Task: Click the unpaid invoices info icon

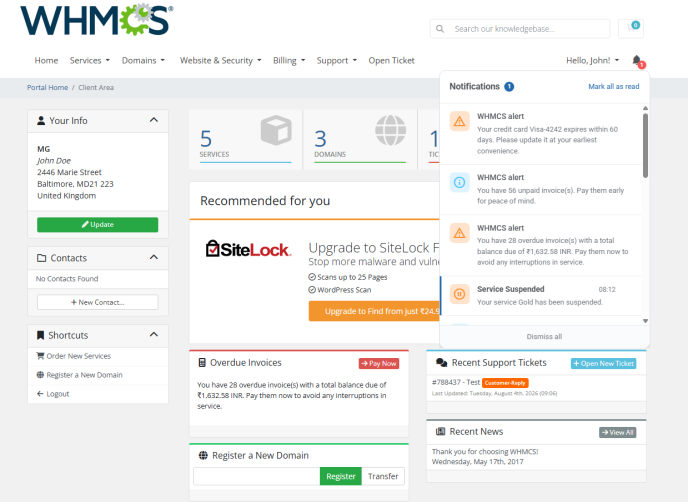Action: click(459, 182)
